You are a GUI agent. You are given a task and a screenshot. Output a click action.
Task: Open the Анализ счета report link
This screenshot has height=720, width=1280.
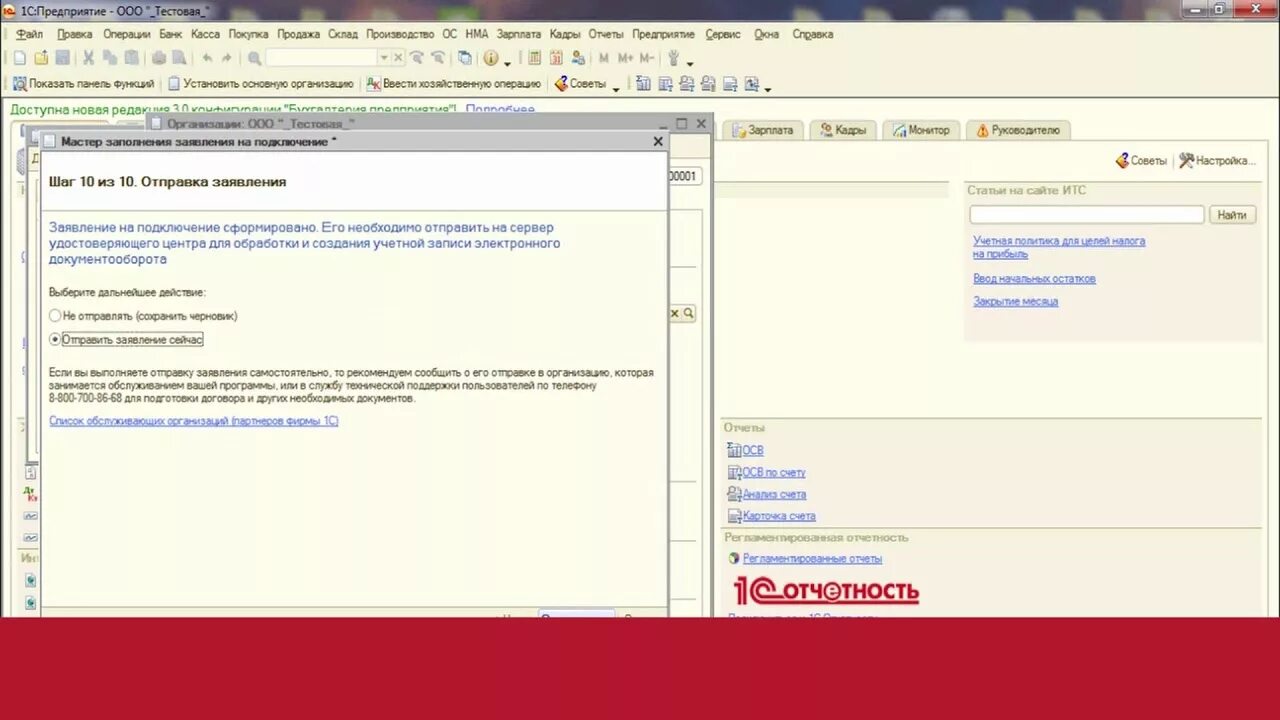pos(774,494)
